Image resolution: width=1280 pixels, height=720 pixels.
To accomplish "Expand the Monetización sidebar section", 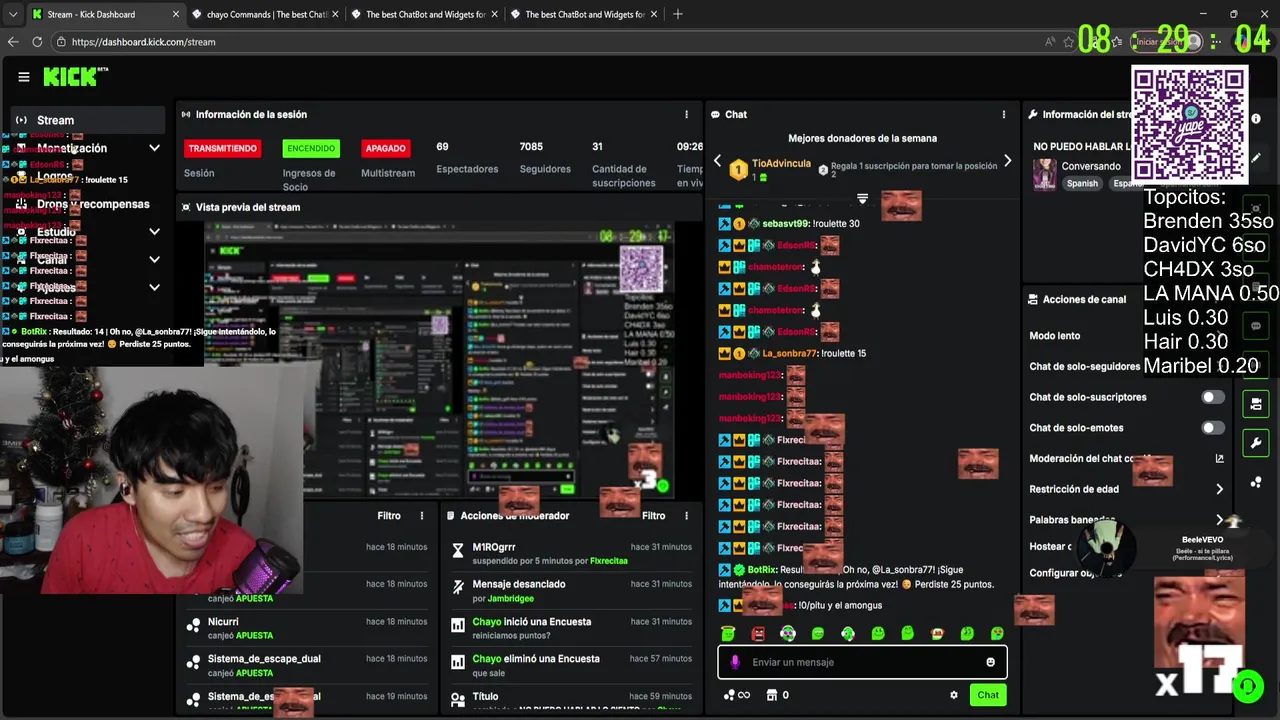I will click(x=154, y=148).
